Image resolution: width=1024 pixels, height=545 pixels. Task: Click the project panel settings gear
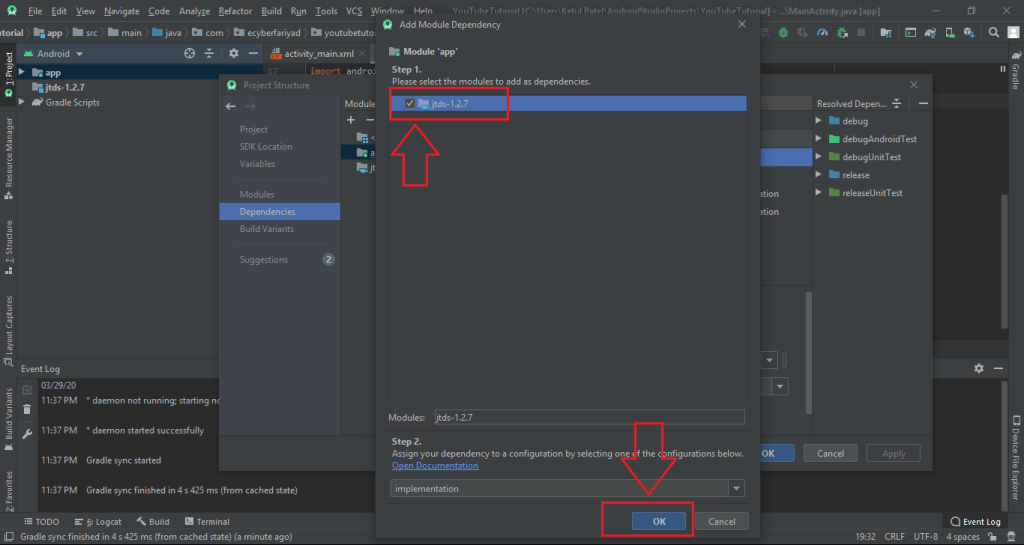pos(233,53)
